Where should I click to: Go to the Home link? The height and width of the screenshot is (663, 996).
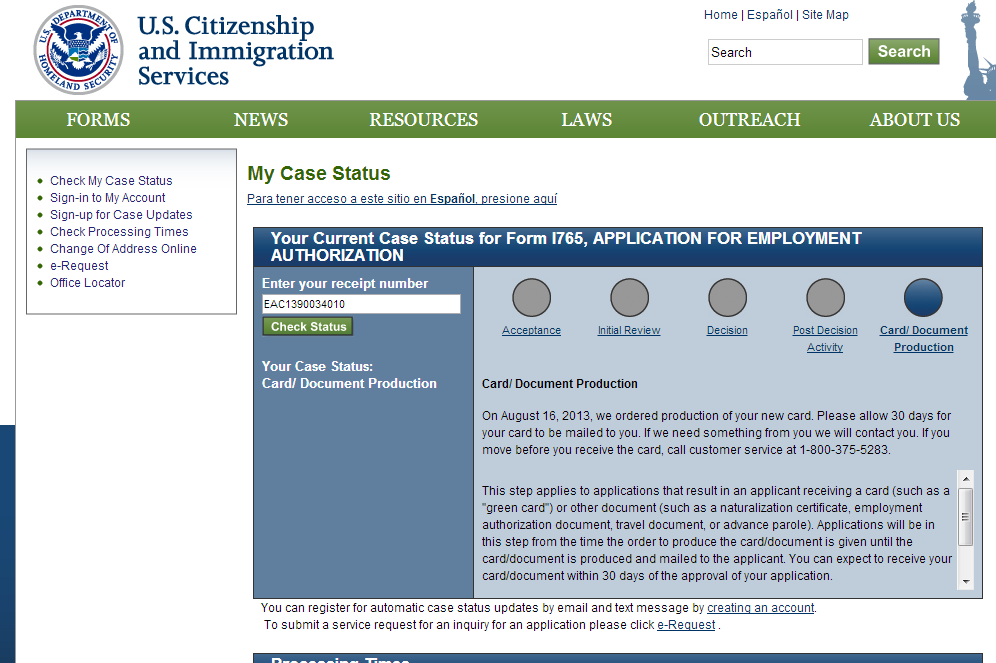[720, 15]
